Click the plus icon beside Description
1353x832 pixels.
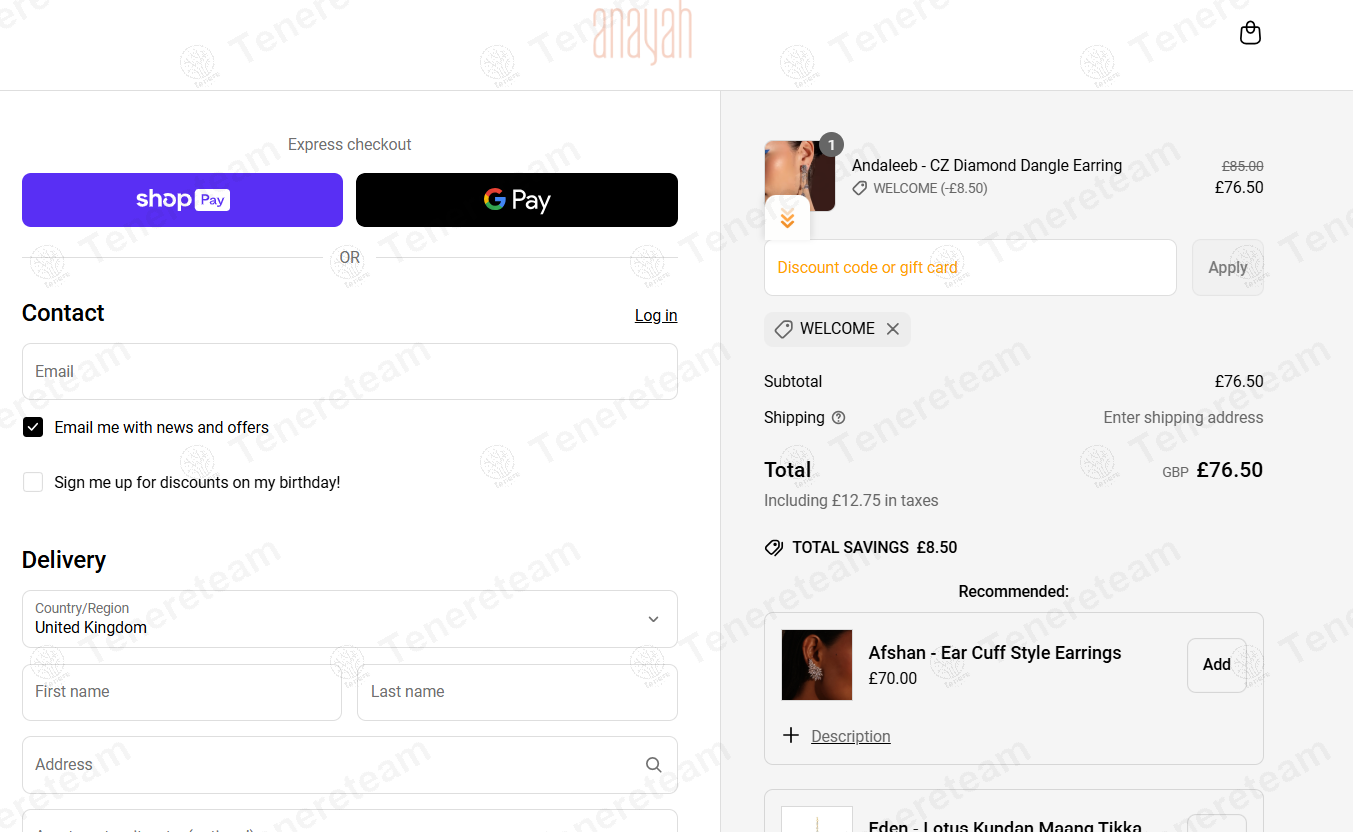click(791, 736)
